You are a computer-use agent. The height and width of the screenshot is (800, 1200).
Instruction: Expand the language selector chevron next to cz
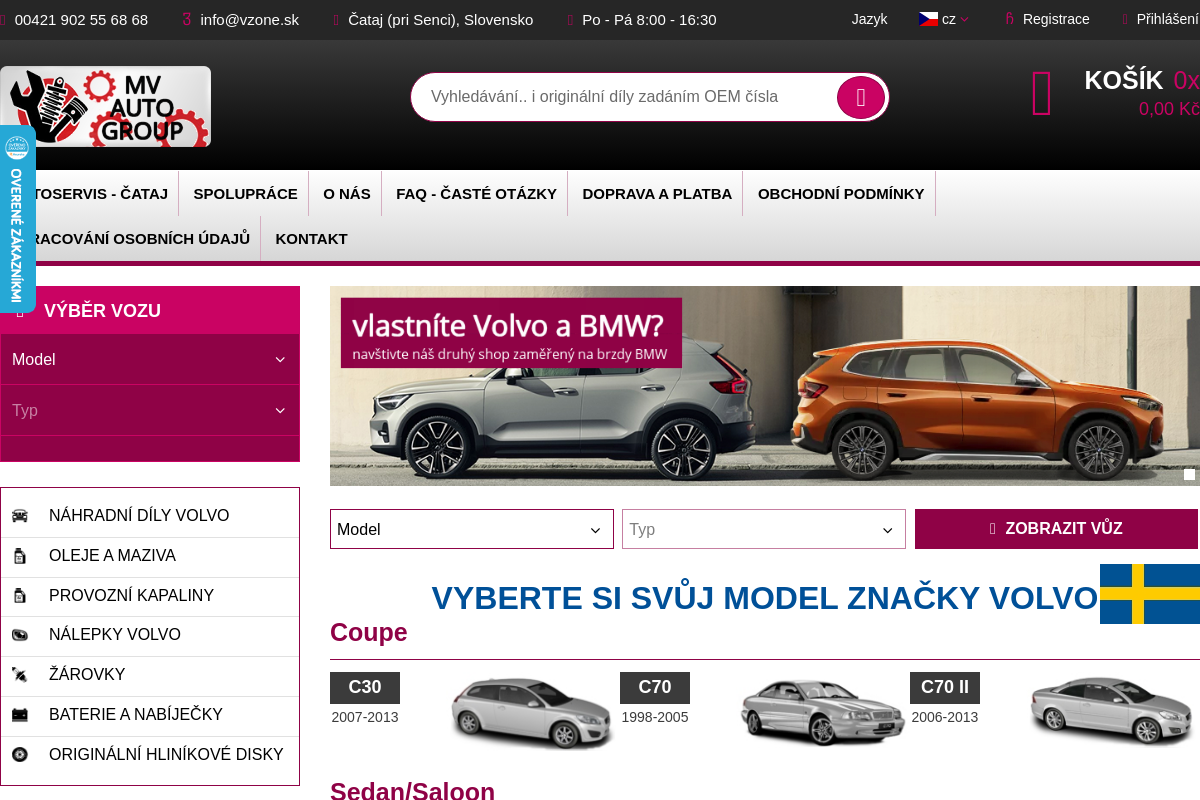pos(966,19)
